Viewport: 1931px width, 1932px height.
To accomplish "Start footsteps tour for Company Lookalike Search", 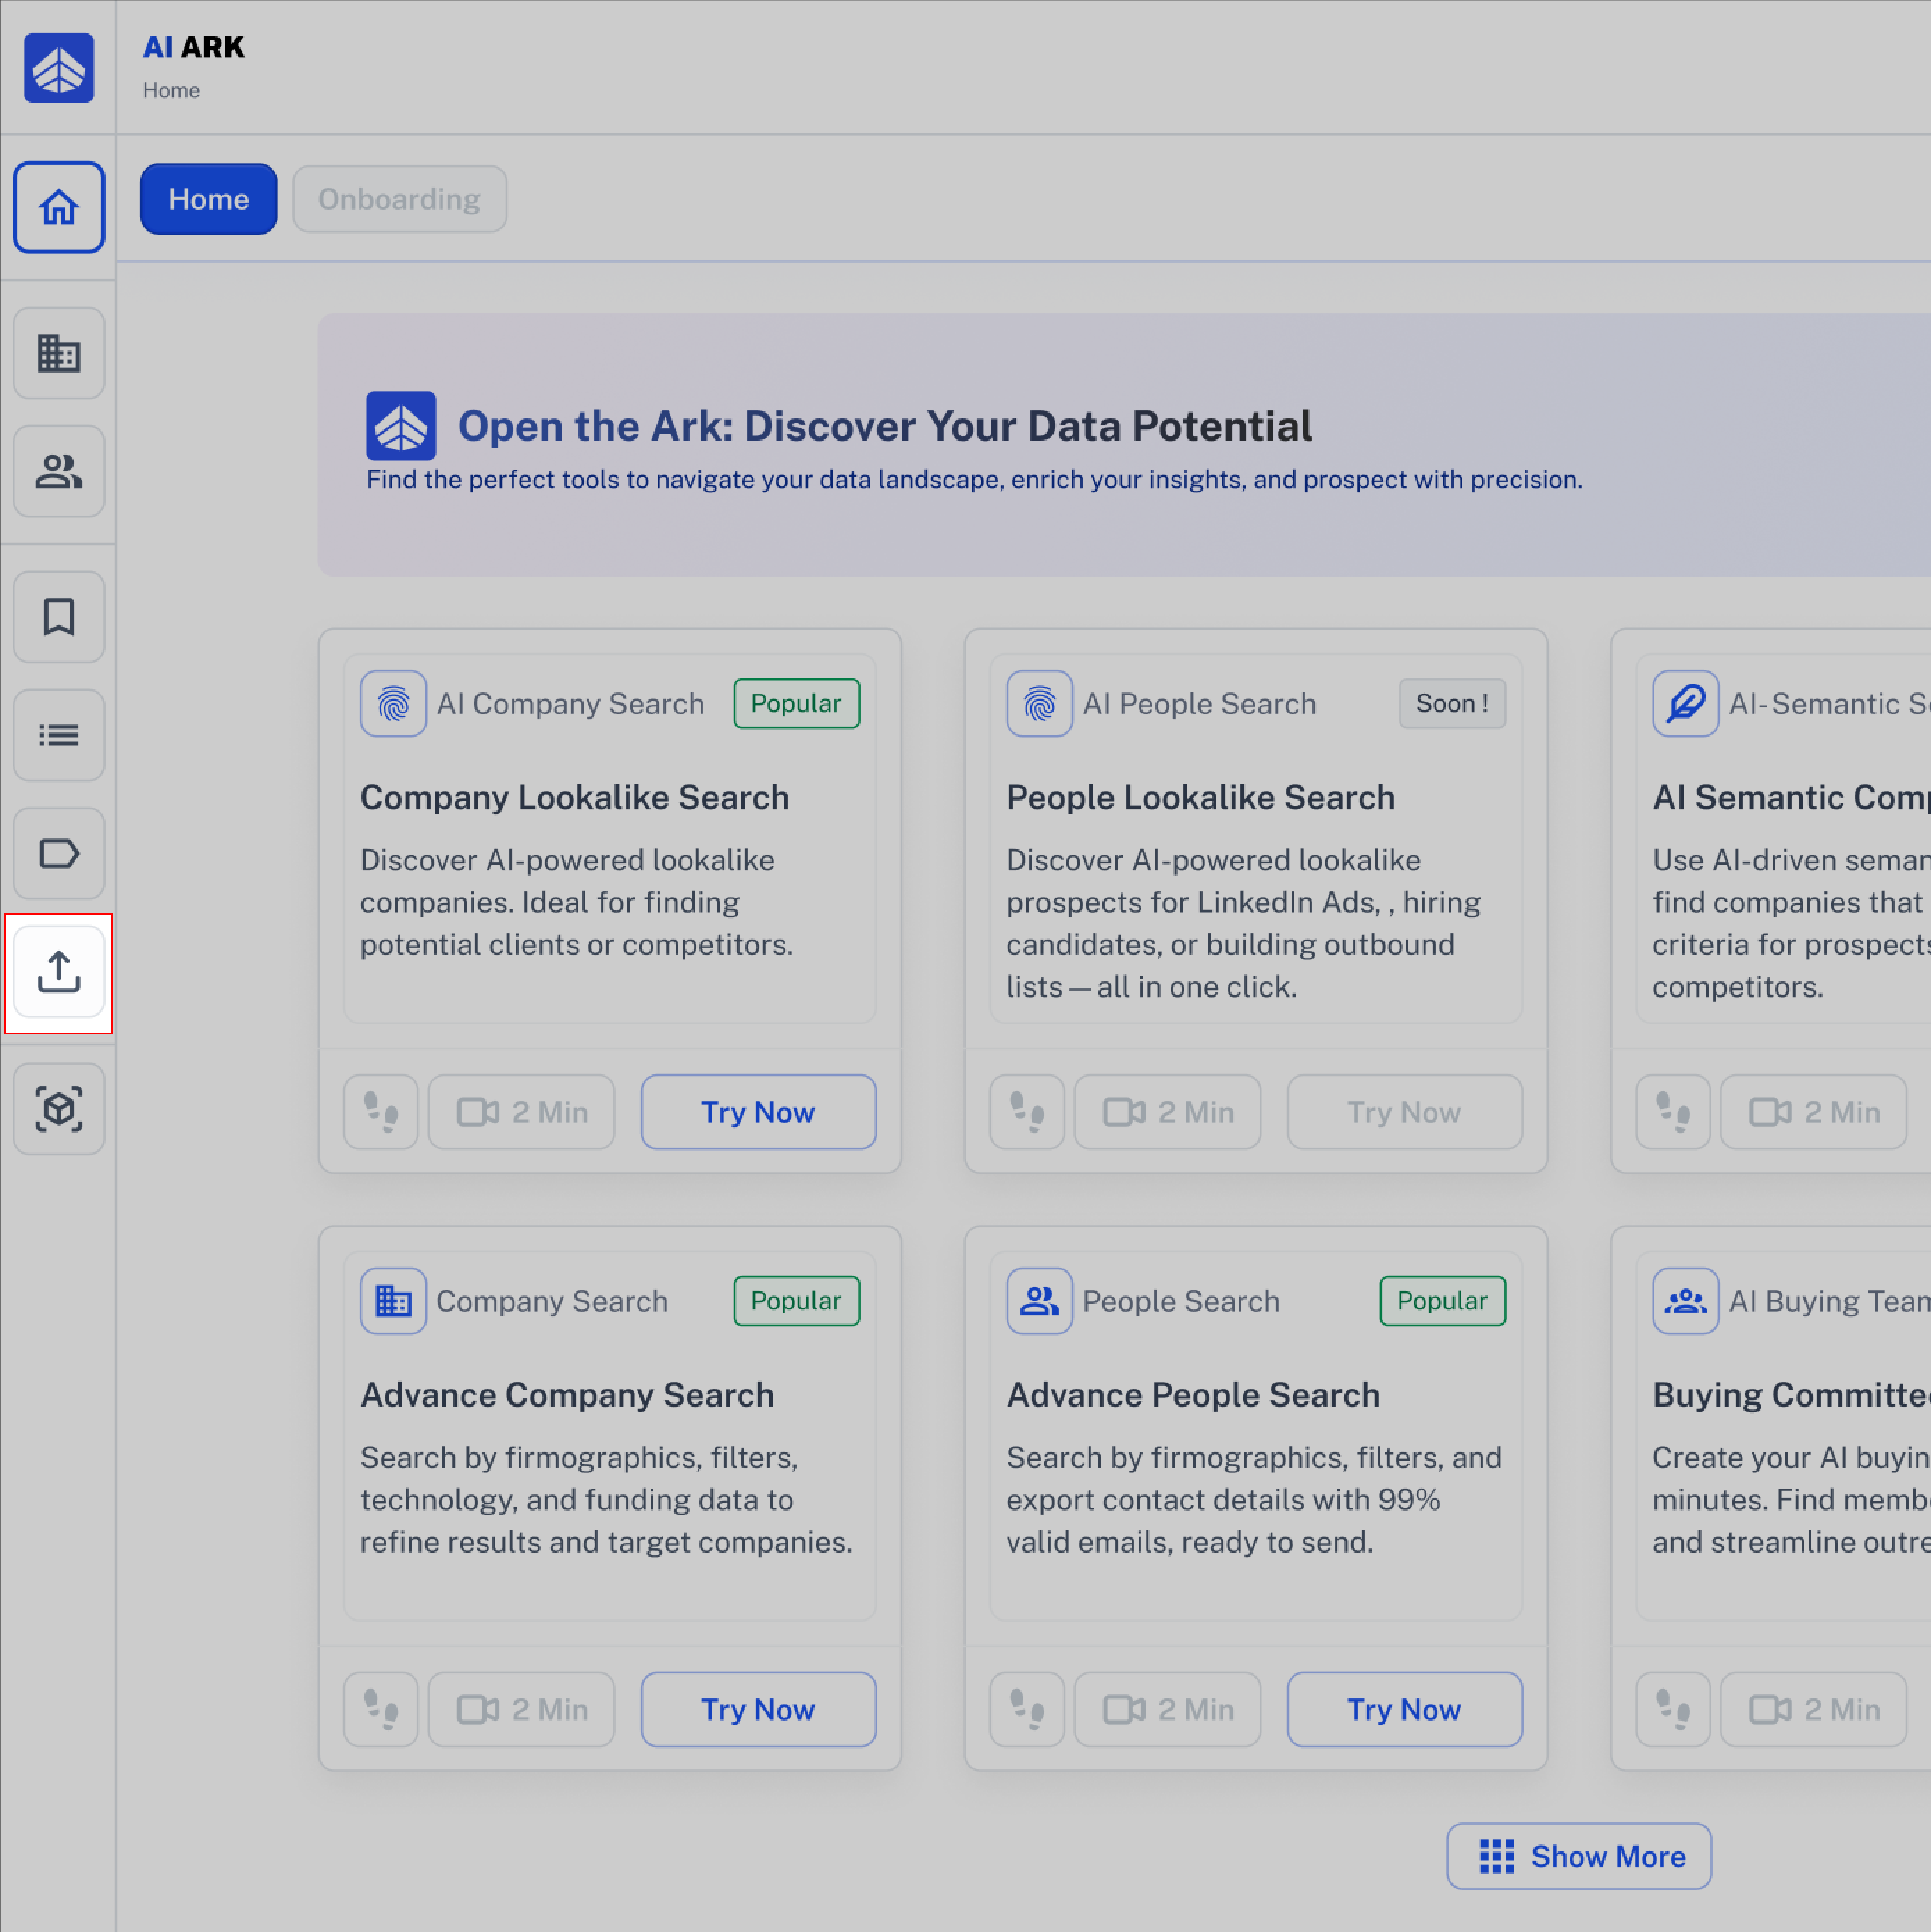I will click(x=381, y=1112).
